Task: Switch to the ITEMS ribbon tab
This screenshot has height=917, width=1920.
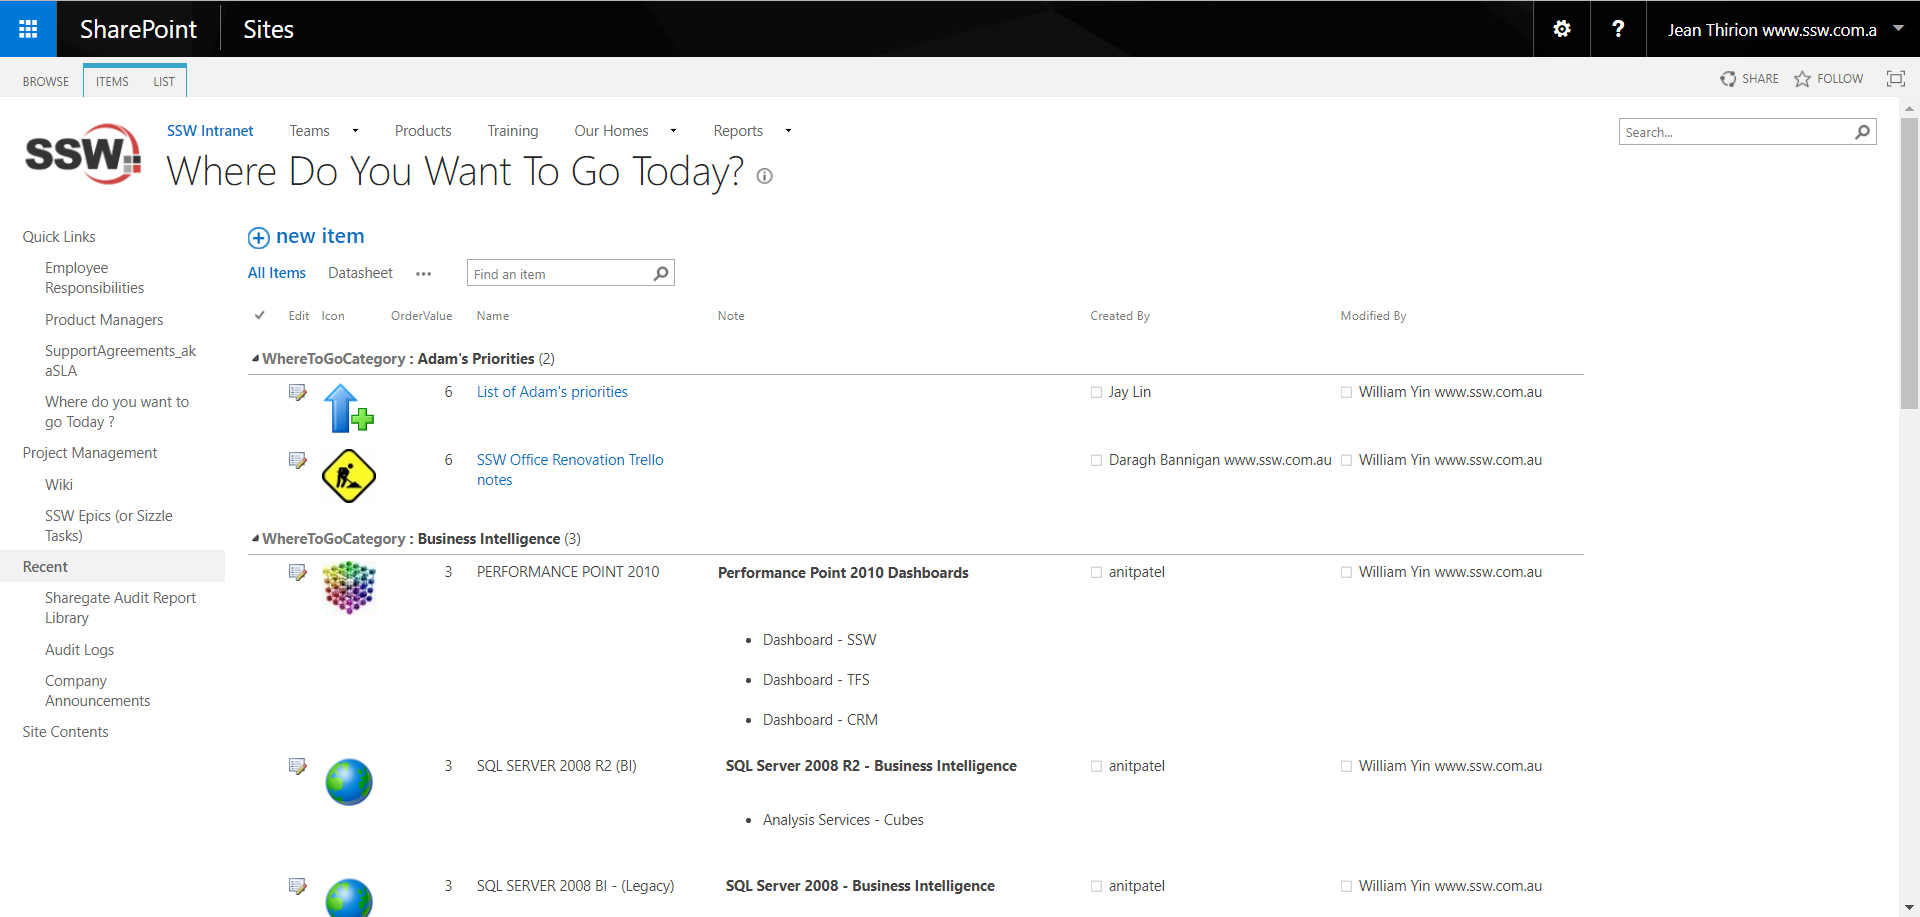Action: click(112, 82)
